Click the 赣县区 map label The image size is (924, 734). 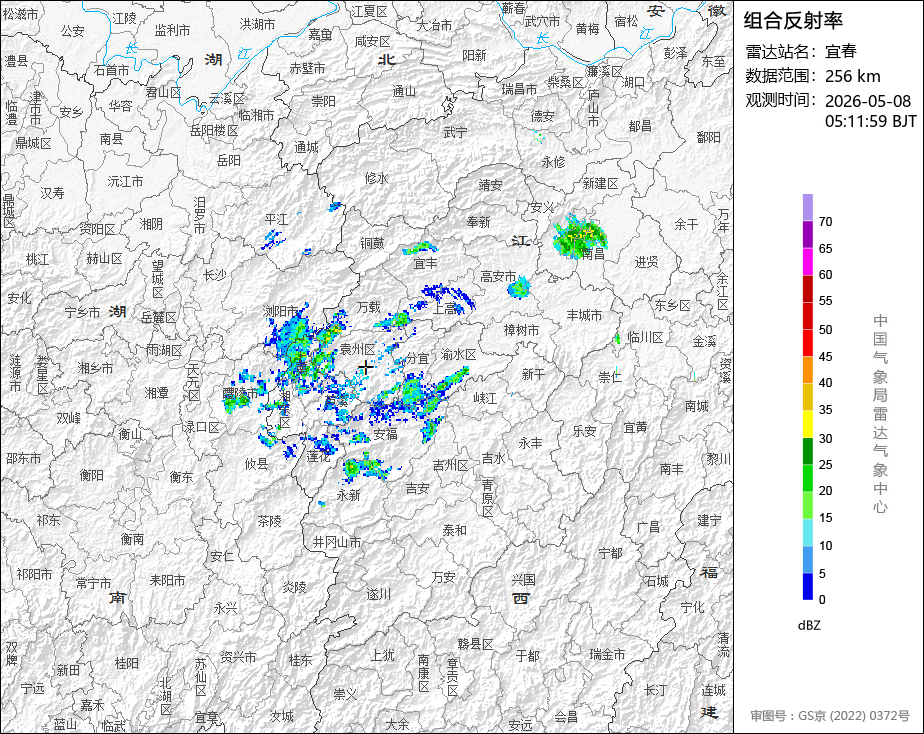click(x=475, y=644)
